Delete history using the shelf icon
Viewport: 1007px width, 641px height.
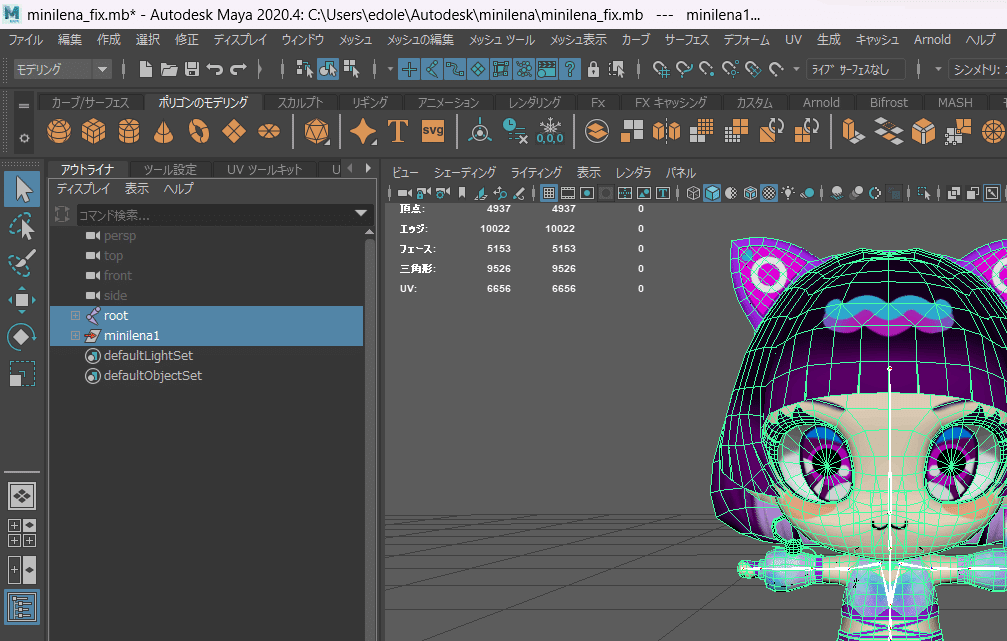click(514, 131)
